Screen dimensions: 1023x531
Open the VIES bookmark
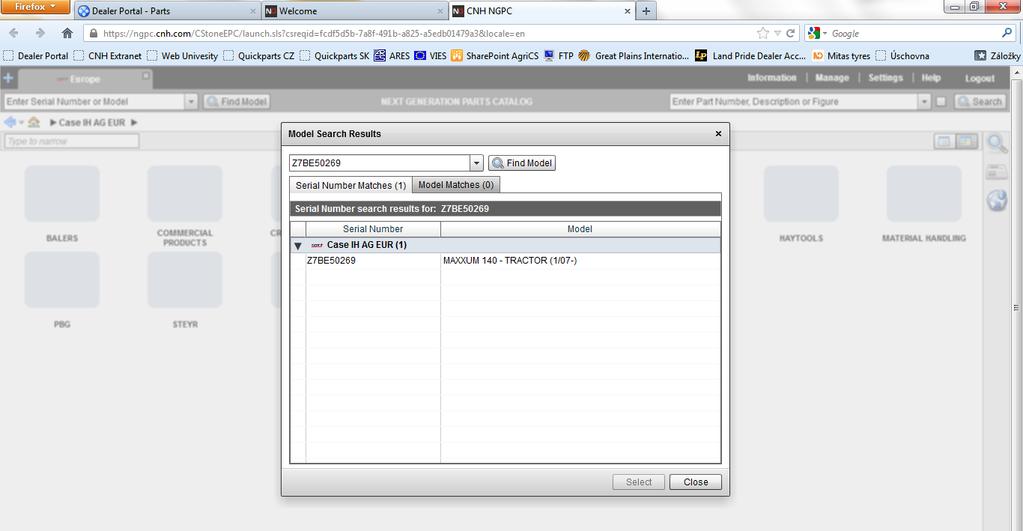coord(431,56)
